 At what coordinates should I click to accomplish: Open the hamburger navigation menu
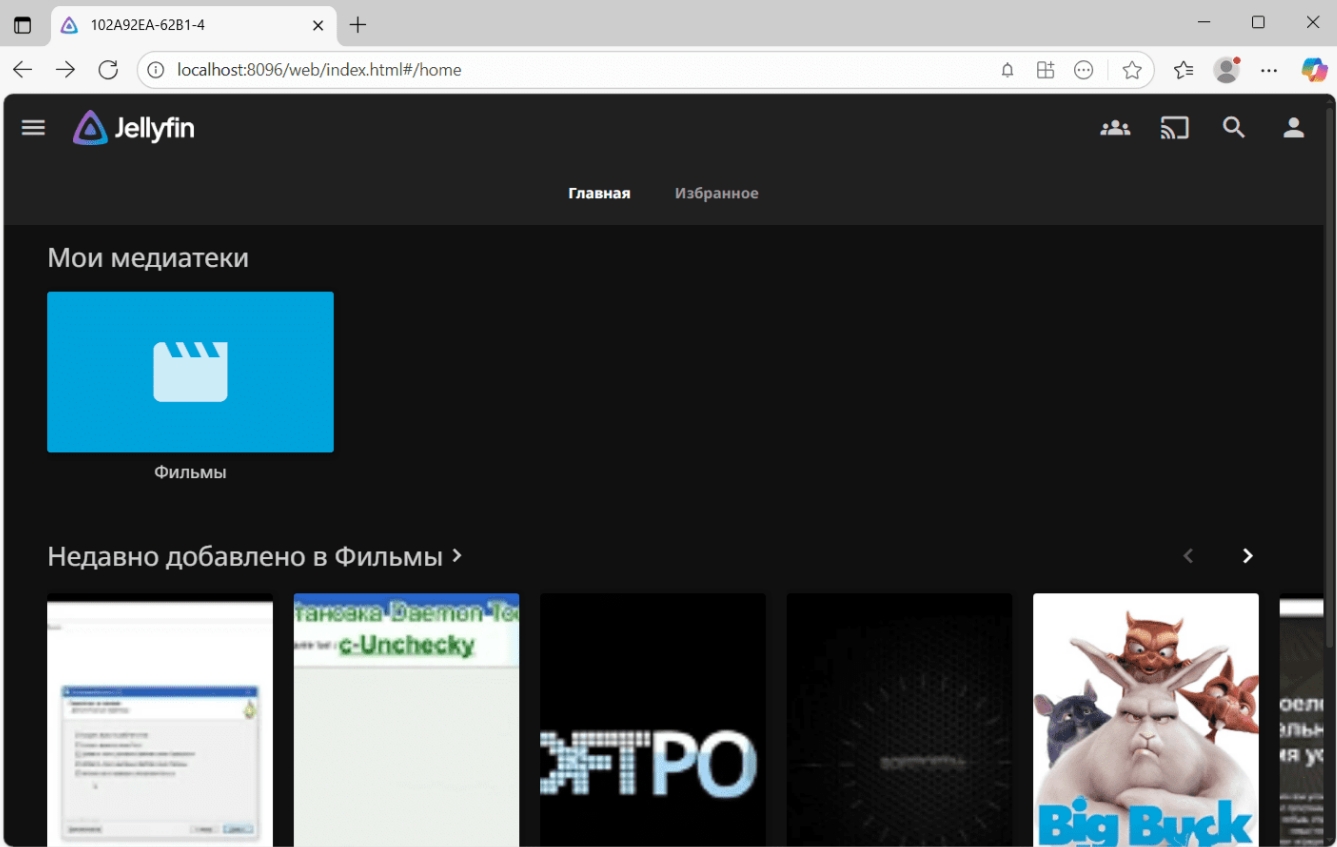pyautogui.click(x=33, y=128)
